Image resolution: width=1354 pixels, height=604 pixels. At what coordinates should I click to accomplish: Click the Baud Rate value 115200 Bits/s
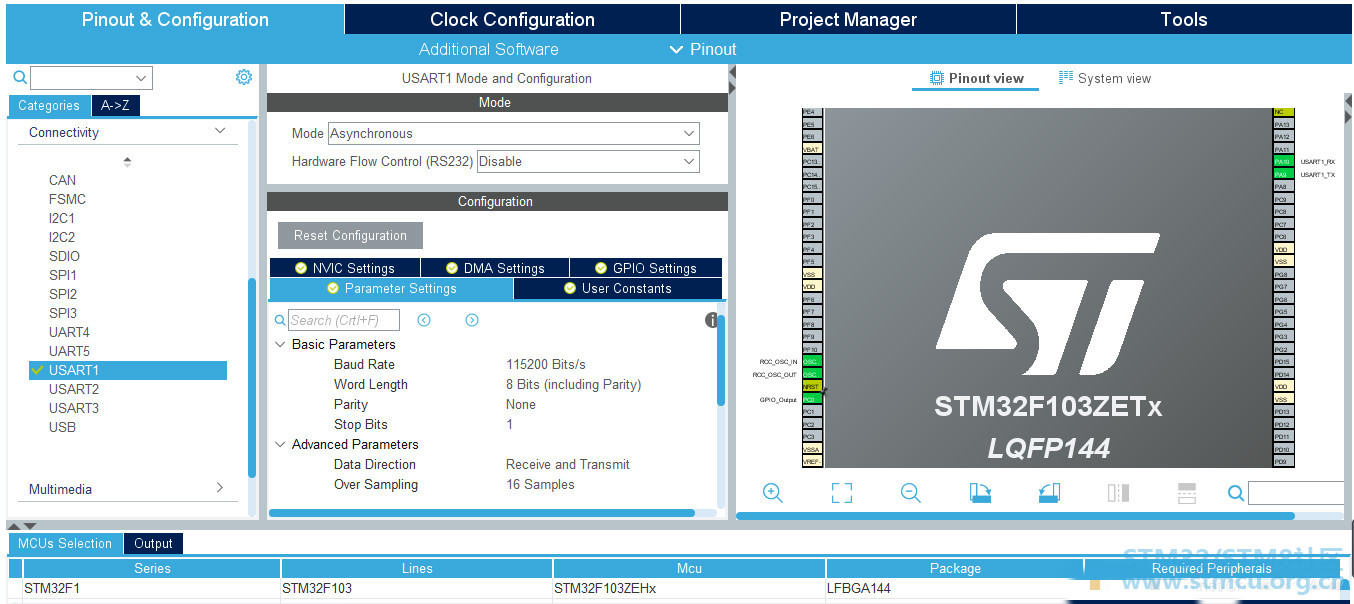(x=546, y=364)
